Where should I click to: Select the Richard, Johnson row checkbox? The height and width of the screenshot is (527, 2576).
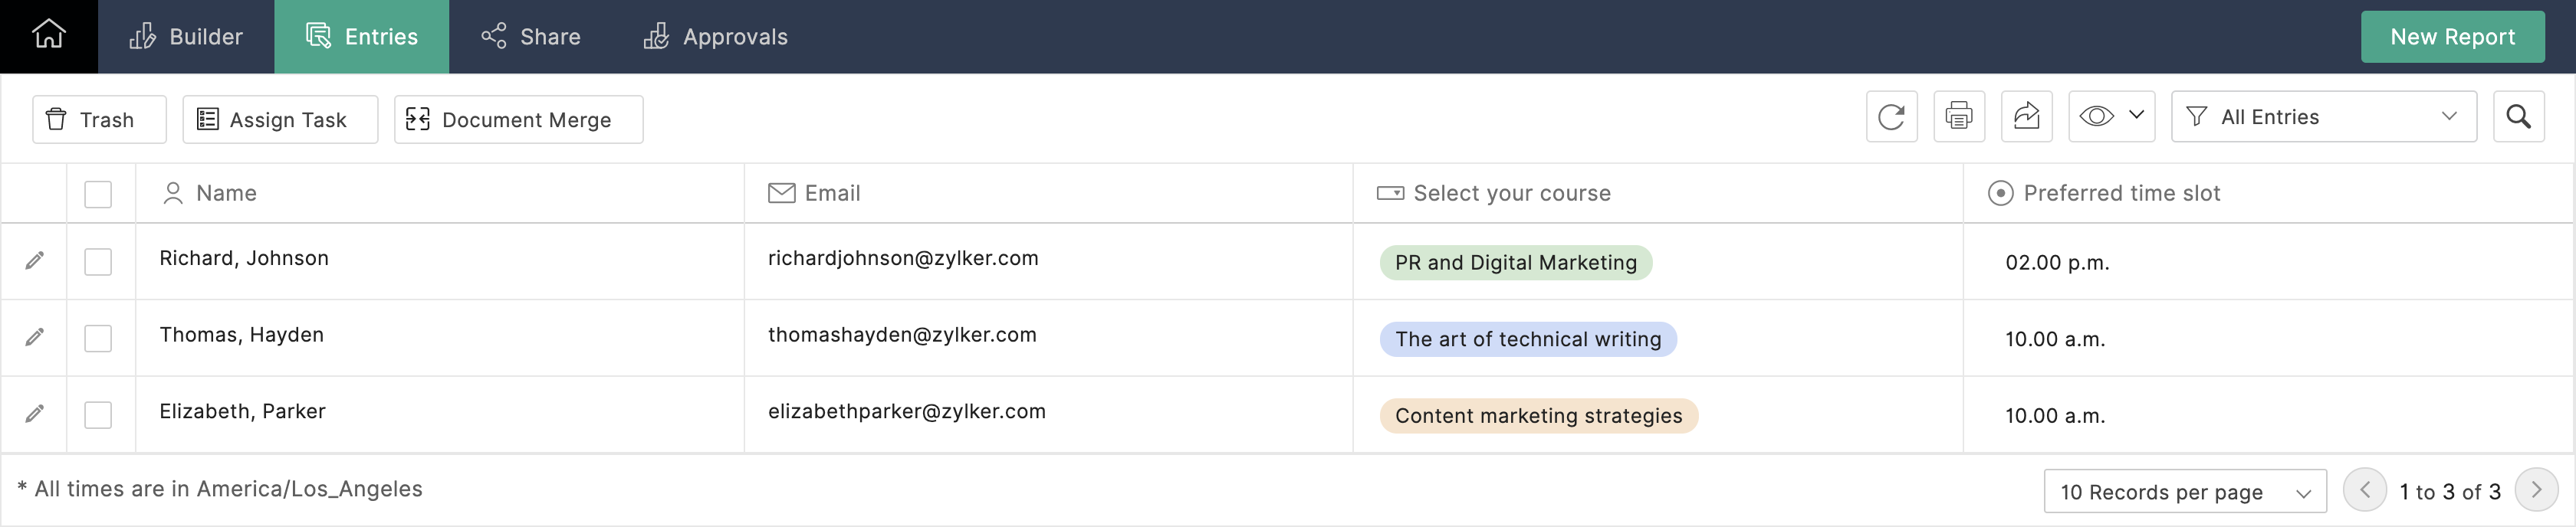(x=98, y=262)
